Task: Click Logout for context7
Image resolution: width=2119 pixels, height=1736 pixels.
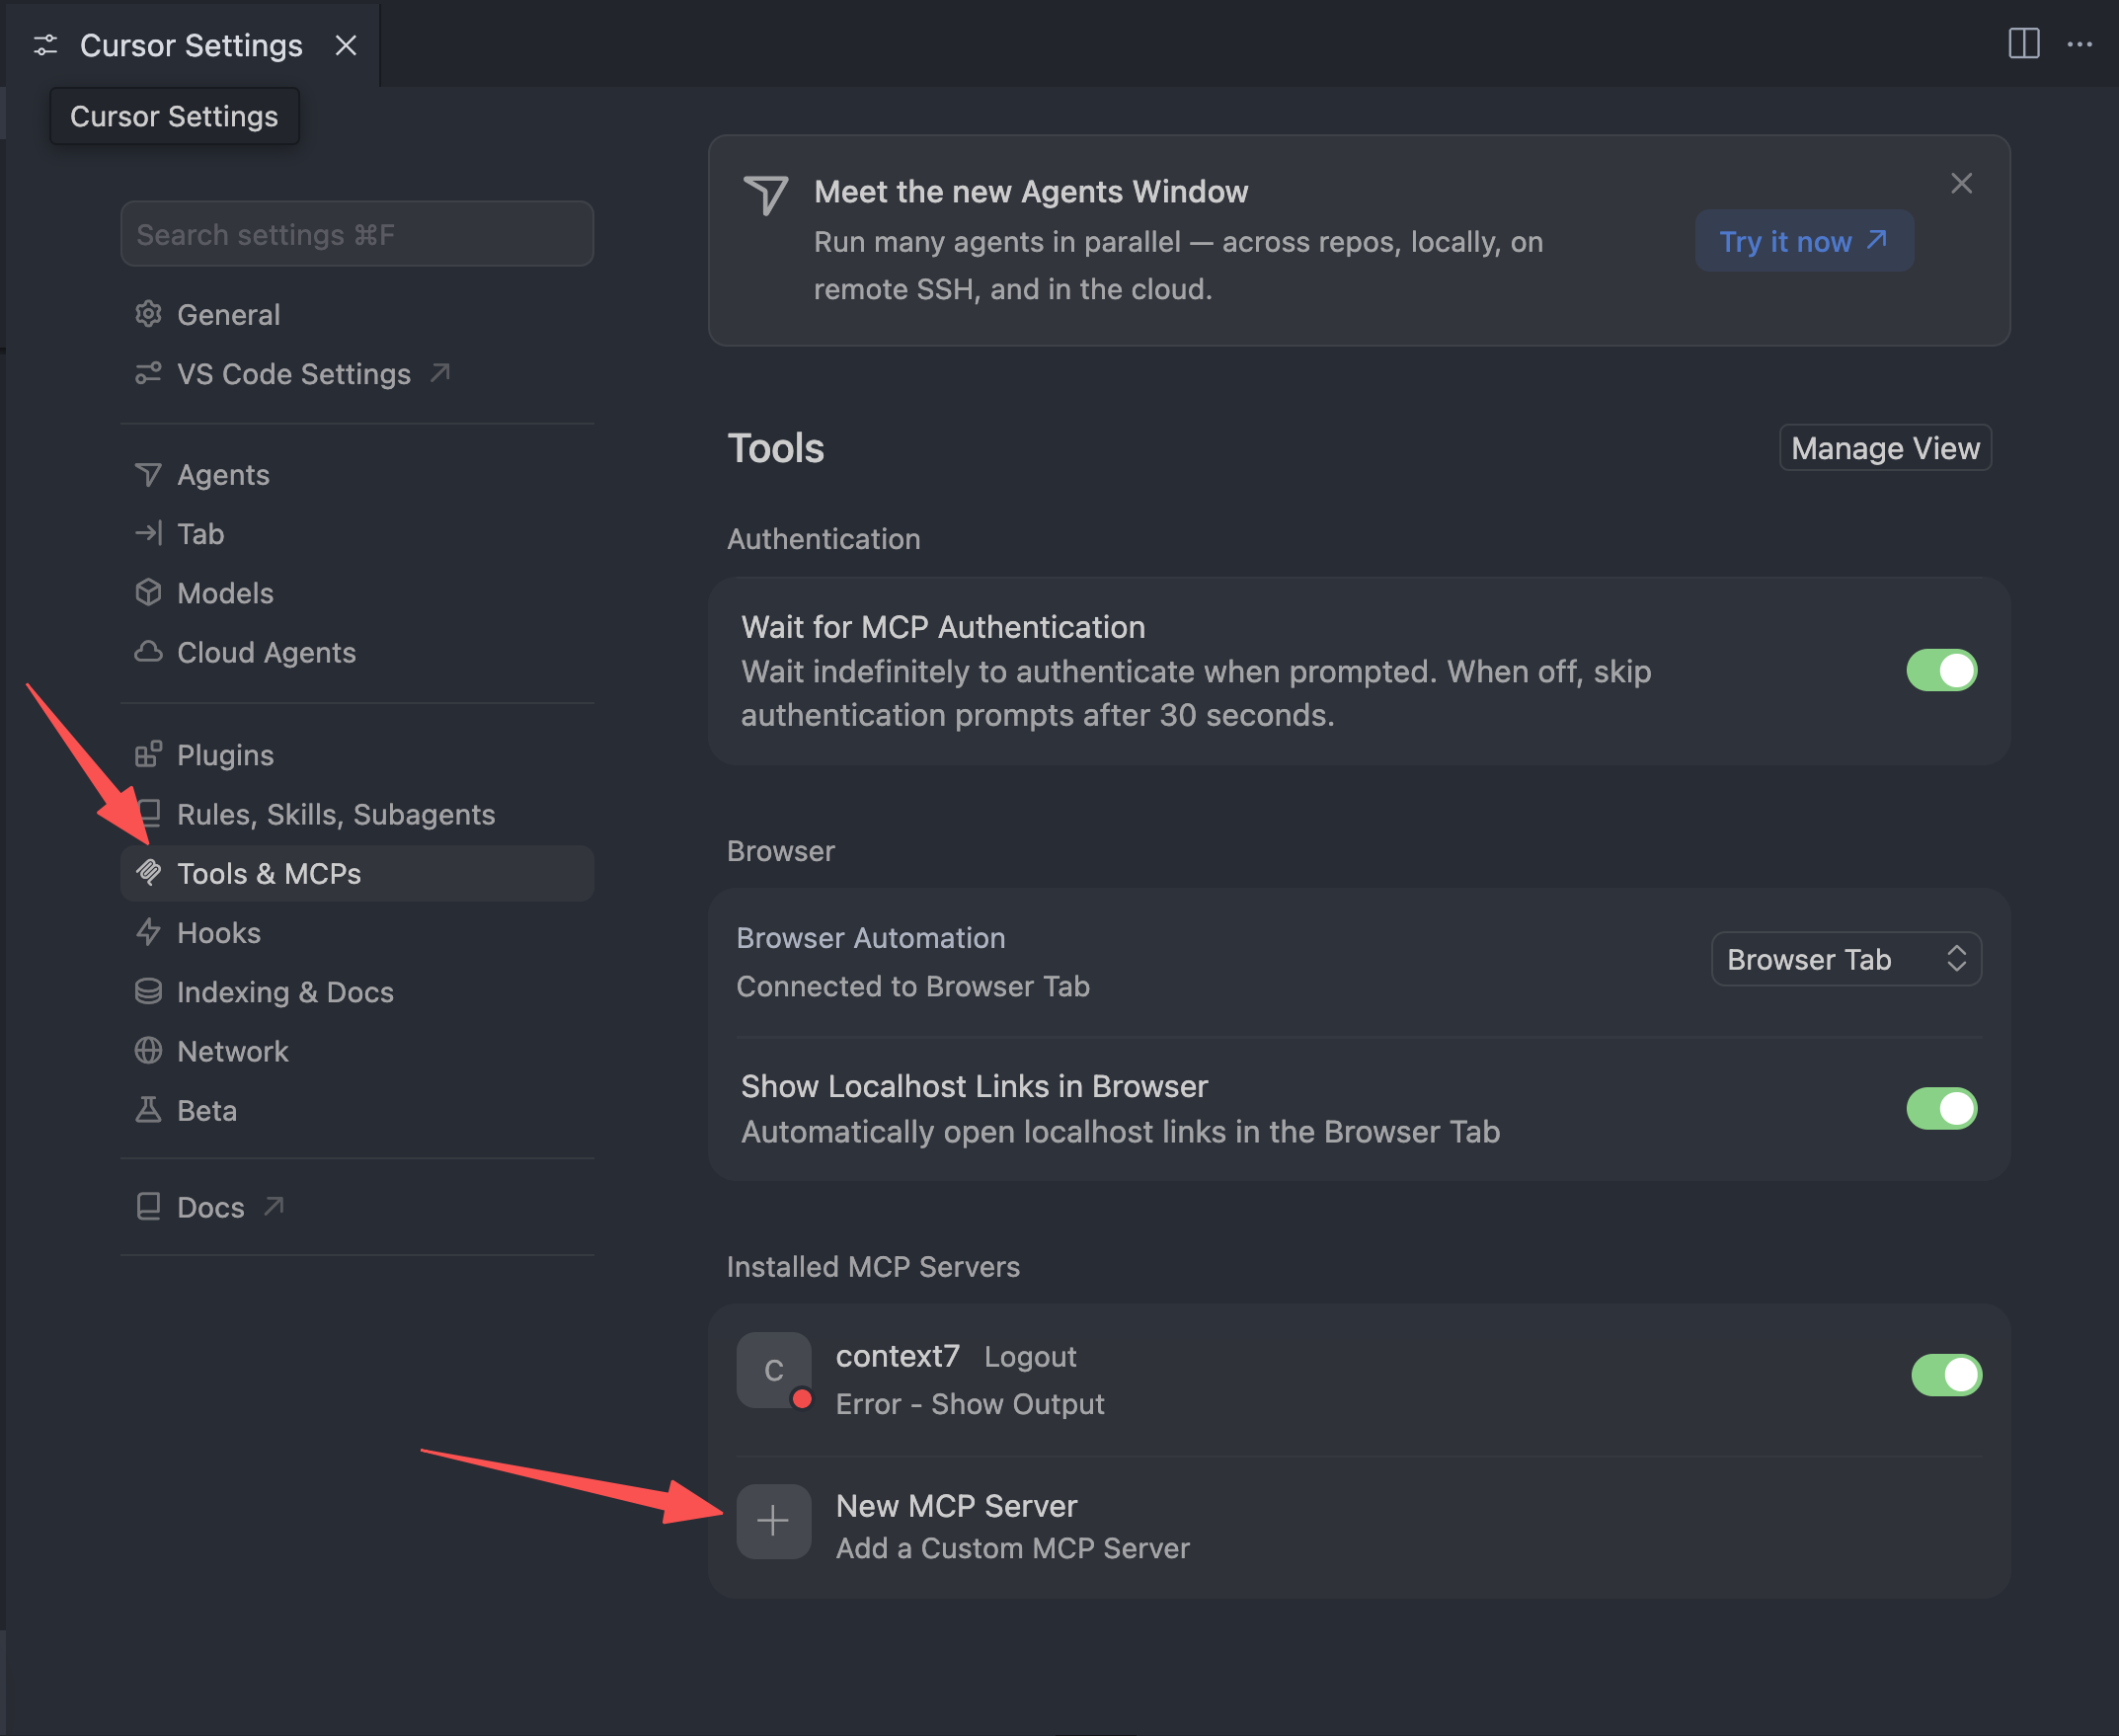Action: point(1030,1356)
